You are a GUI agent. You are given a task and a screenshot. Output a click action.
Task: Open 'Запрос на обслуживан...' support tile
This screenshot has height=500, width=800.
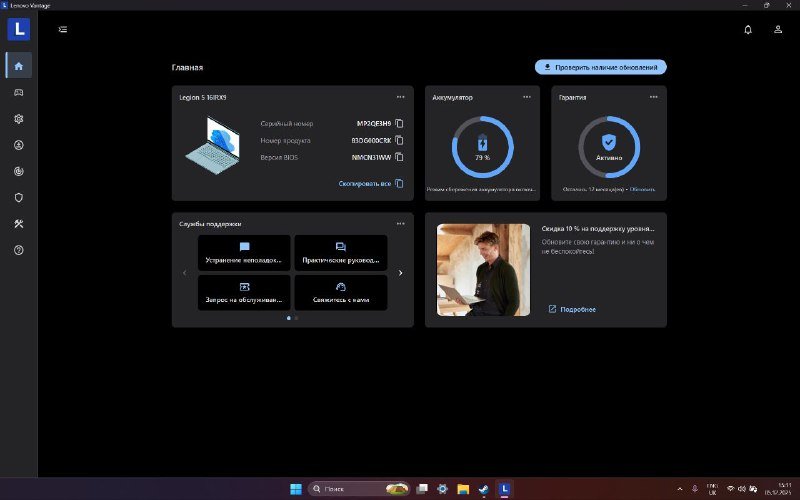[244, 293]
